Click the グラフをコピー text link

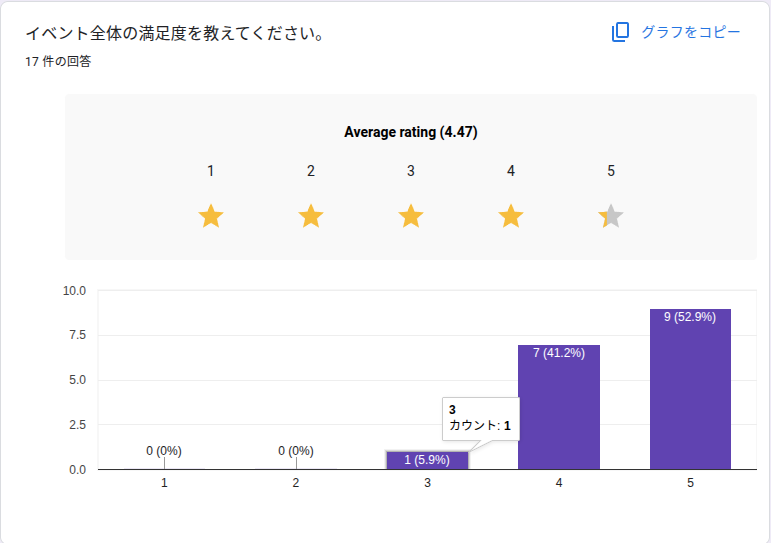(691, 32)
